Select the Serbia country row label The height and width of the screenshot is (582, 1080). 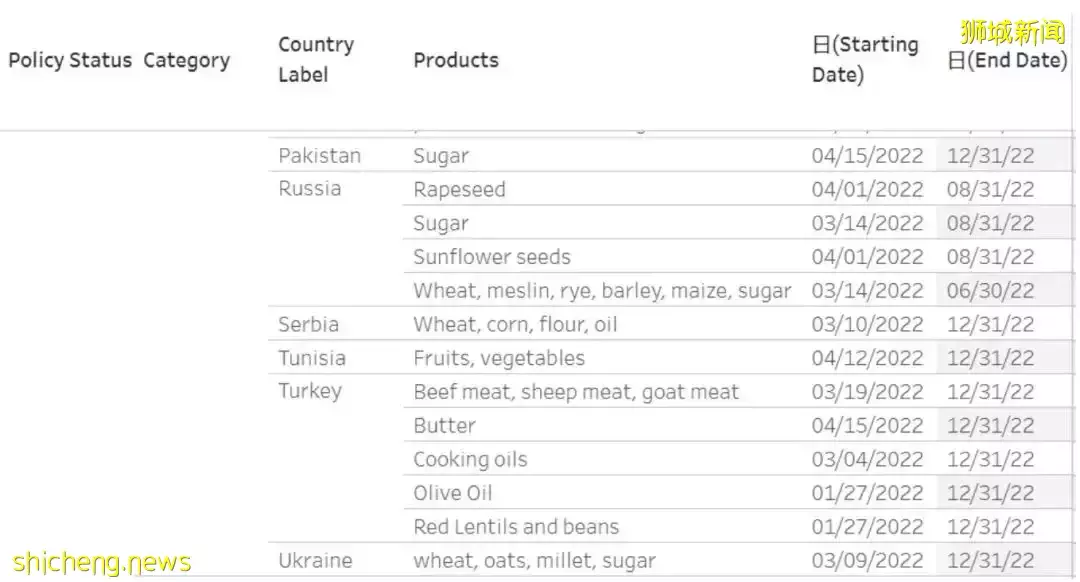(309, 324)
